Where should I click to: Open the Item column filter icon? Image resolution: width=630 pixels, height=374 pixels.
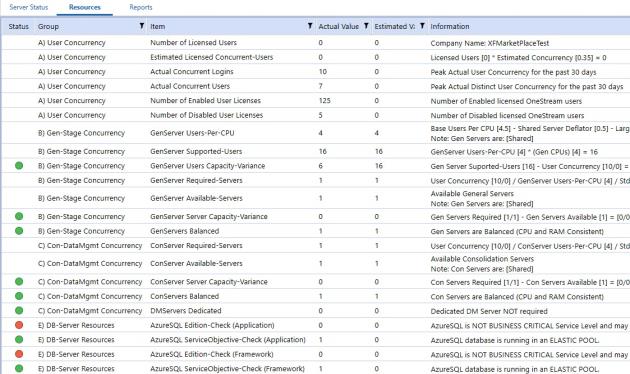coord(310,26)
